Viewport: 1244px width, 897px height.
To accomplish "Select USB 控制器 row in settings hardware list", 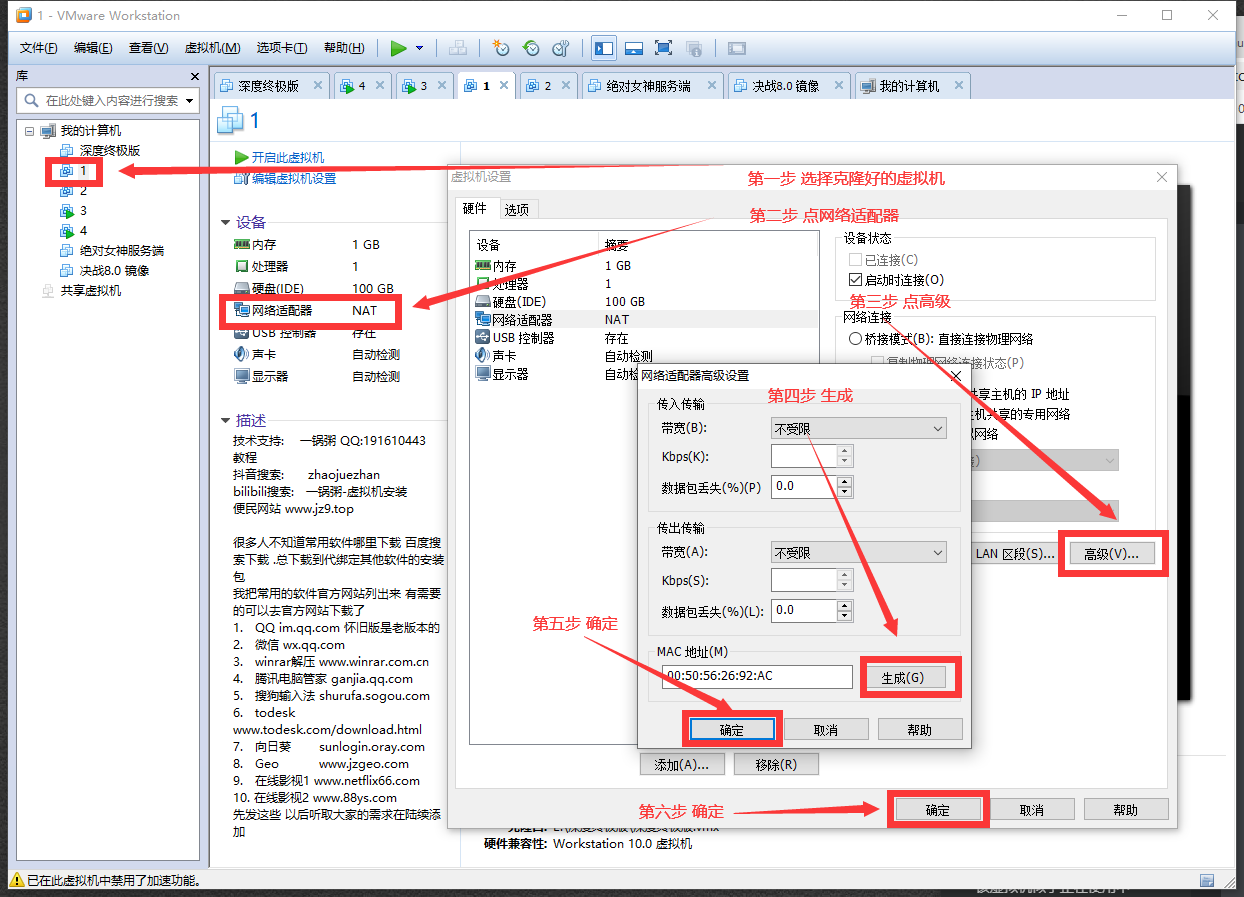I will coord(642,338).
